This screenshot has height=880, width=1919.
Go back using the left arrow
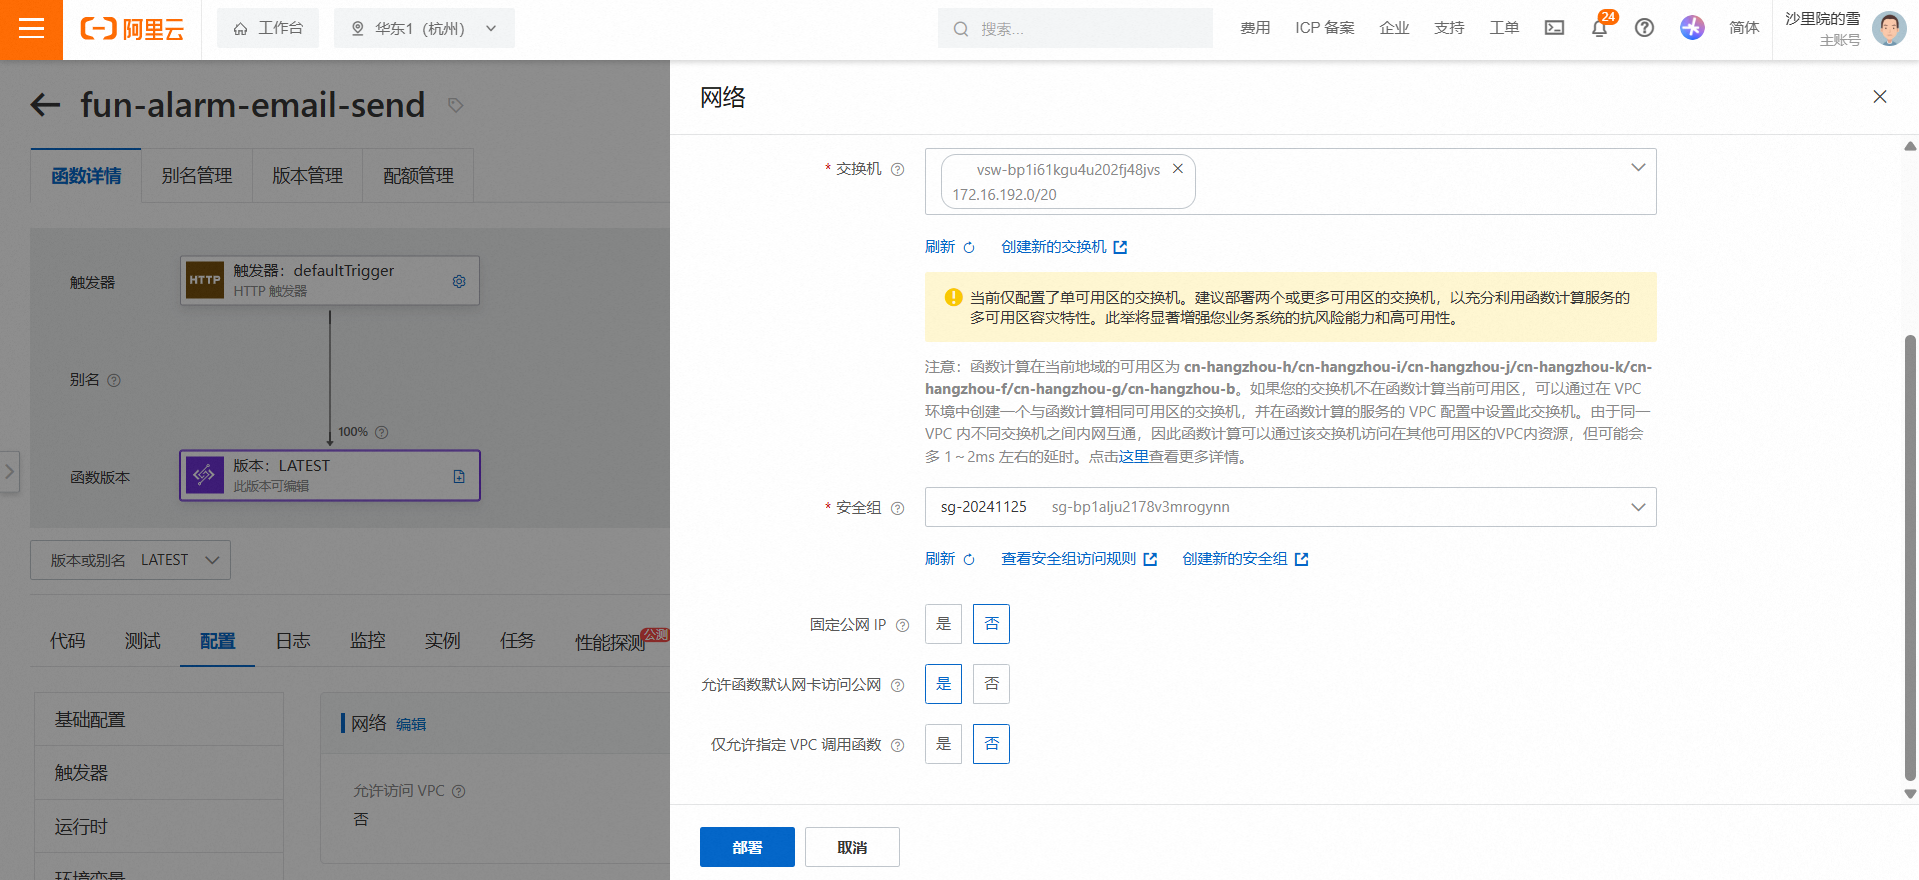tap(45, 105)
